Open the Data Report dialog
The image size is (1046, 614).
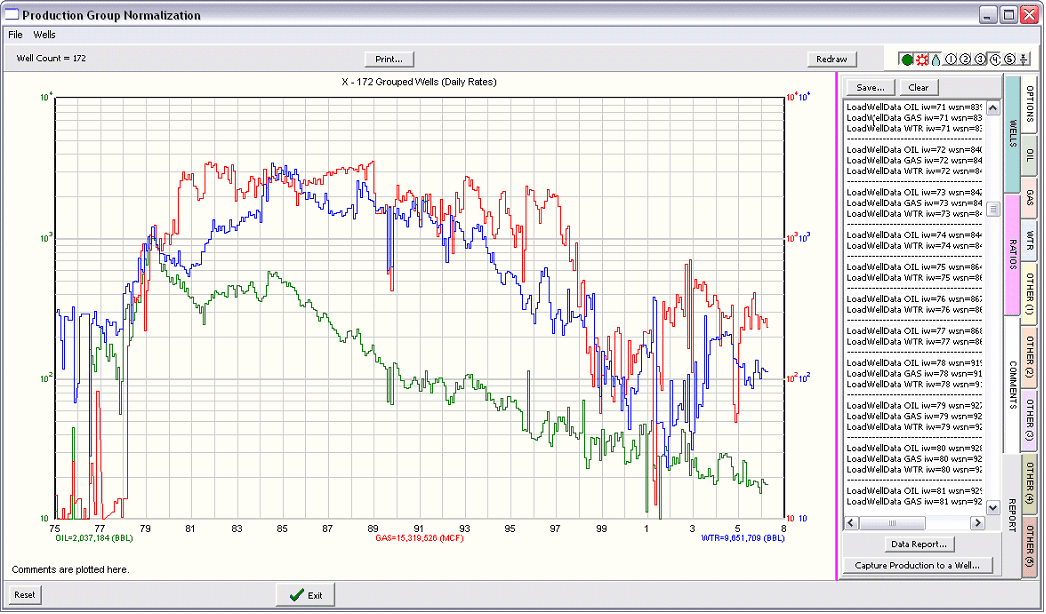[919, 544]
